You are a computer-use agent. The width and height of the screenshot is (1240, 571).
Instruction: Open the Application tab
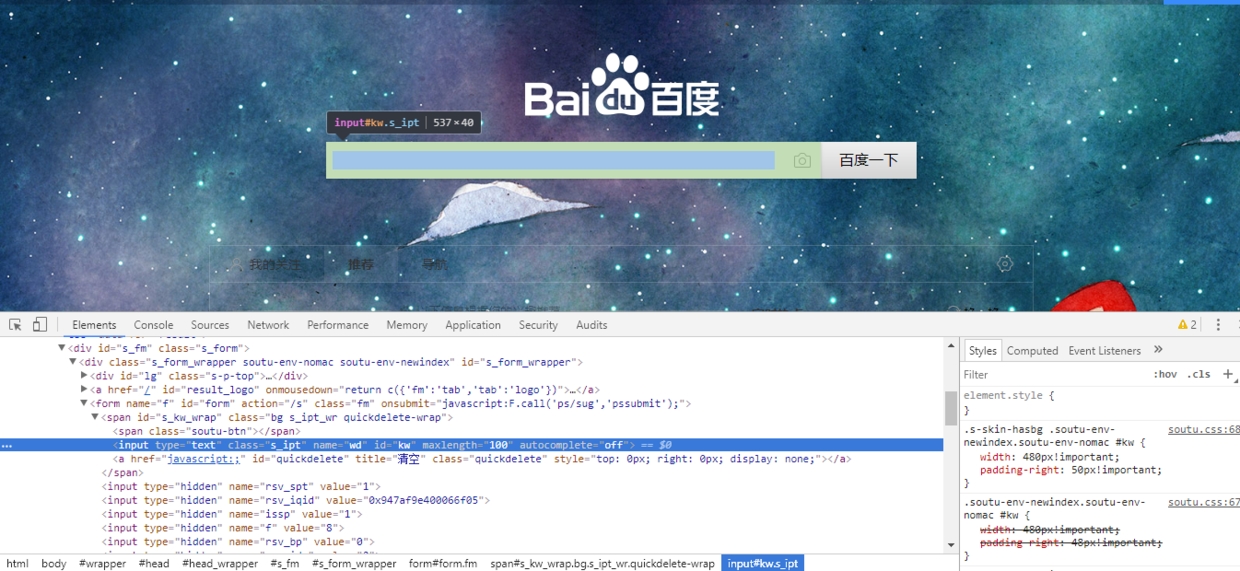coord(473,325)
